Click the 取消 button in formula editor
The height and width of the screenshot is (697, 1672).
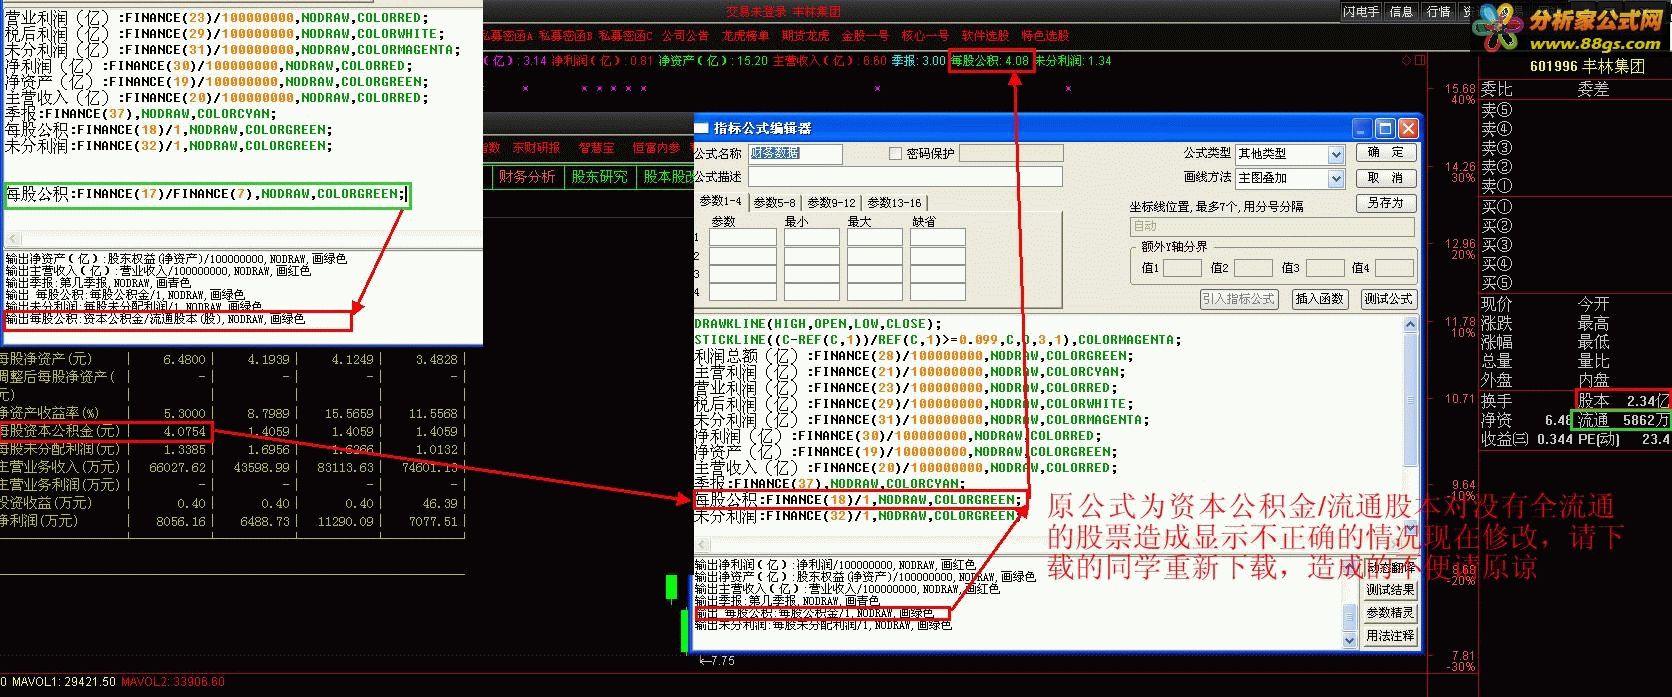coord(1385,178)
